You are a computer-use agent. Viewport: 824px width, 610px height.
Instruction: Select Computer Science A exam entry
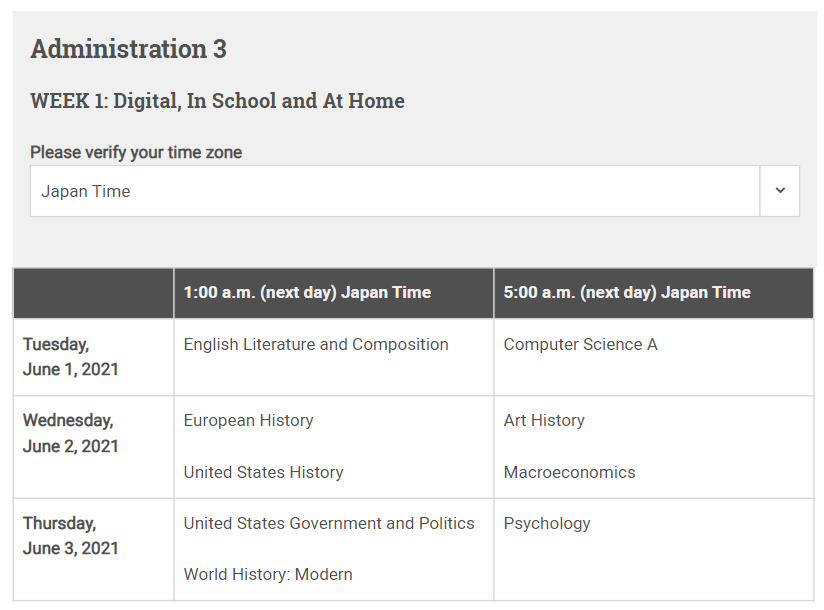coord(580,344)
